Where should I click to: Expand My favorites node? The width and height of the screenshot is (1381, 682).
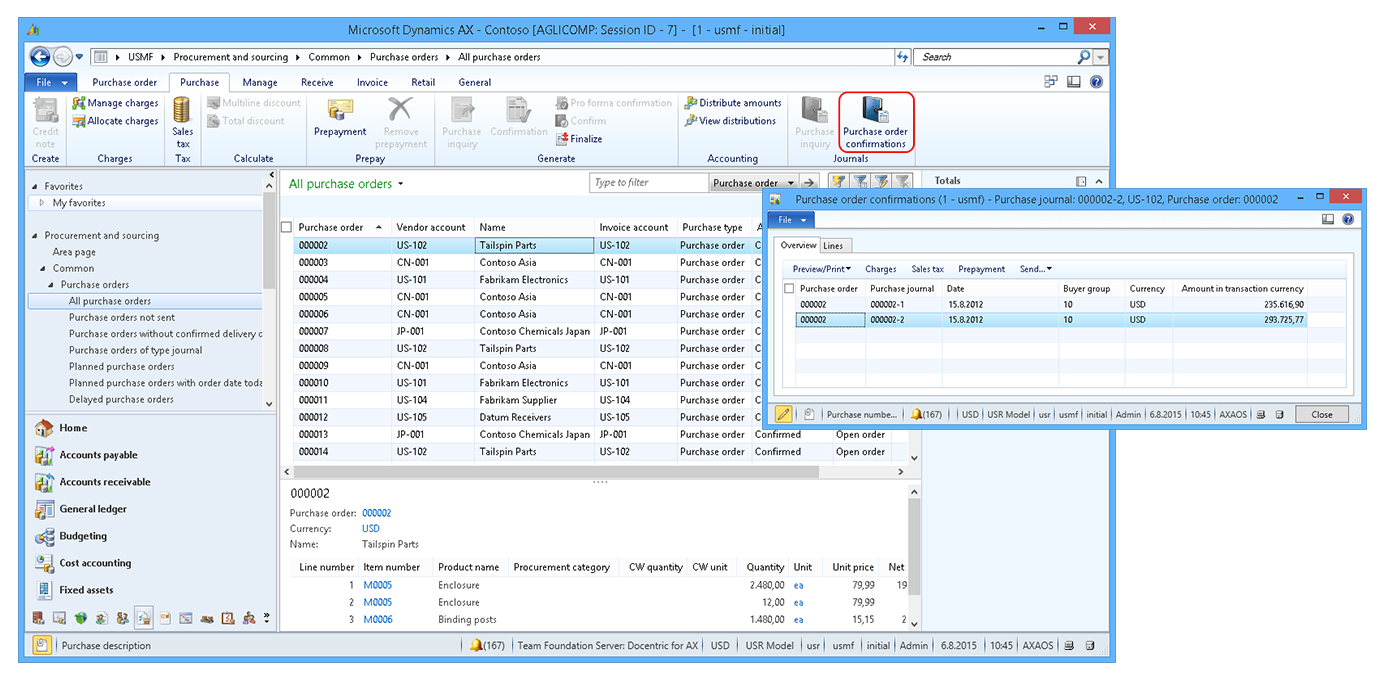(x=41, y=203)
